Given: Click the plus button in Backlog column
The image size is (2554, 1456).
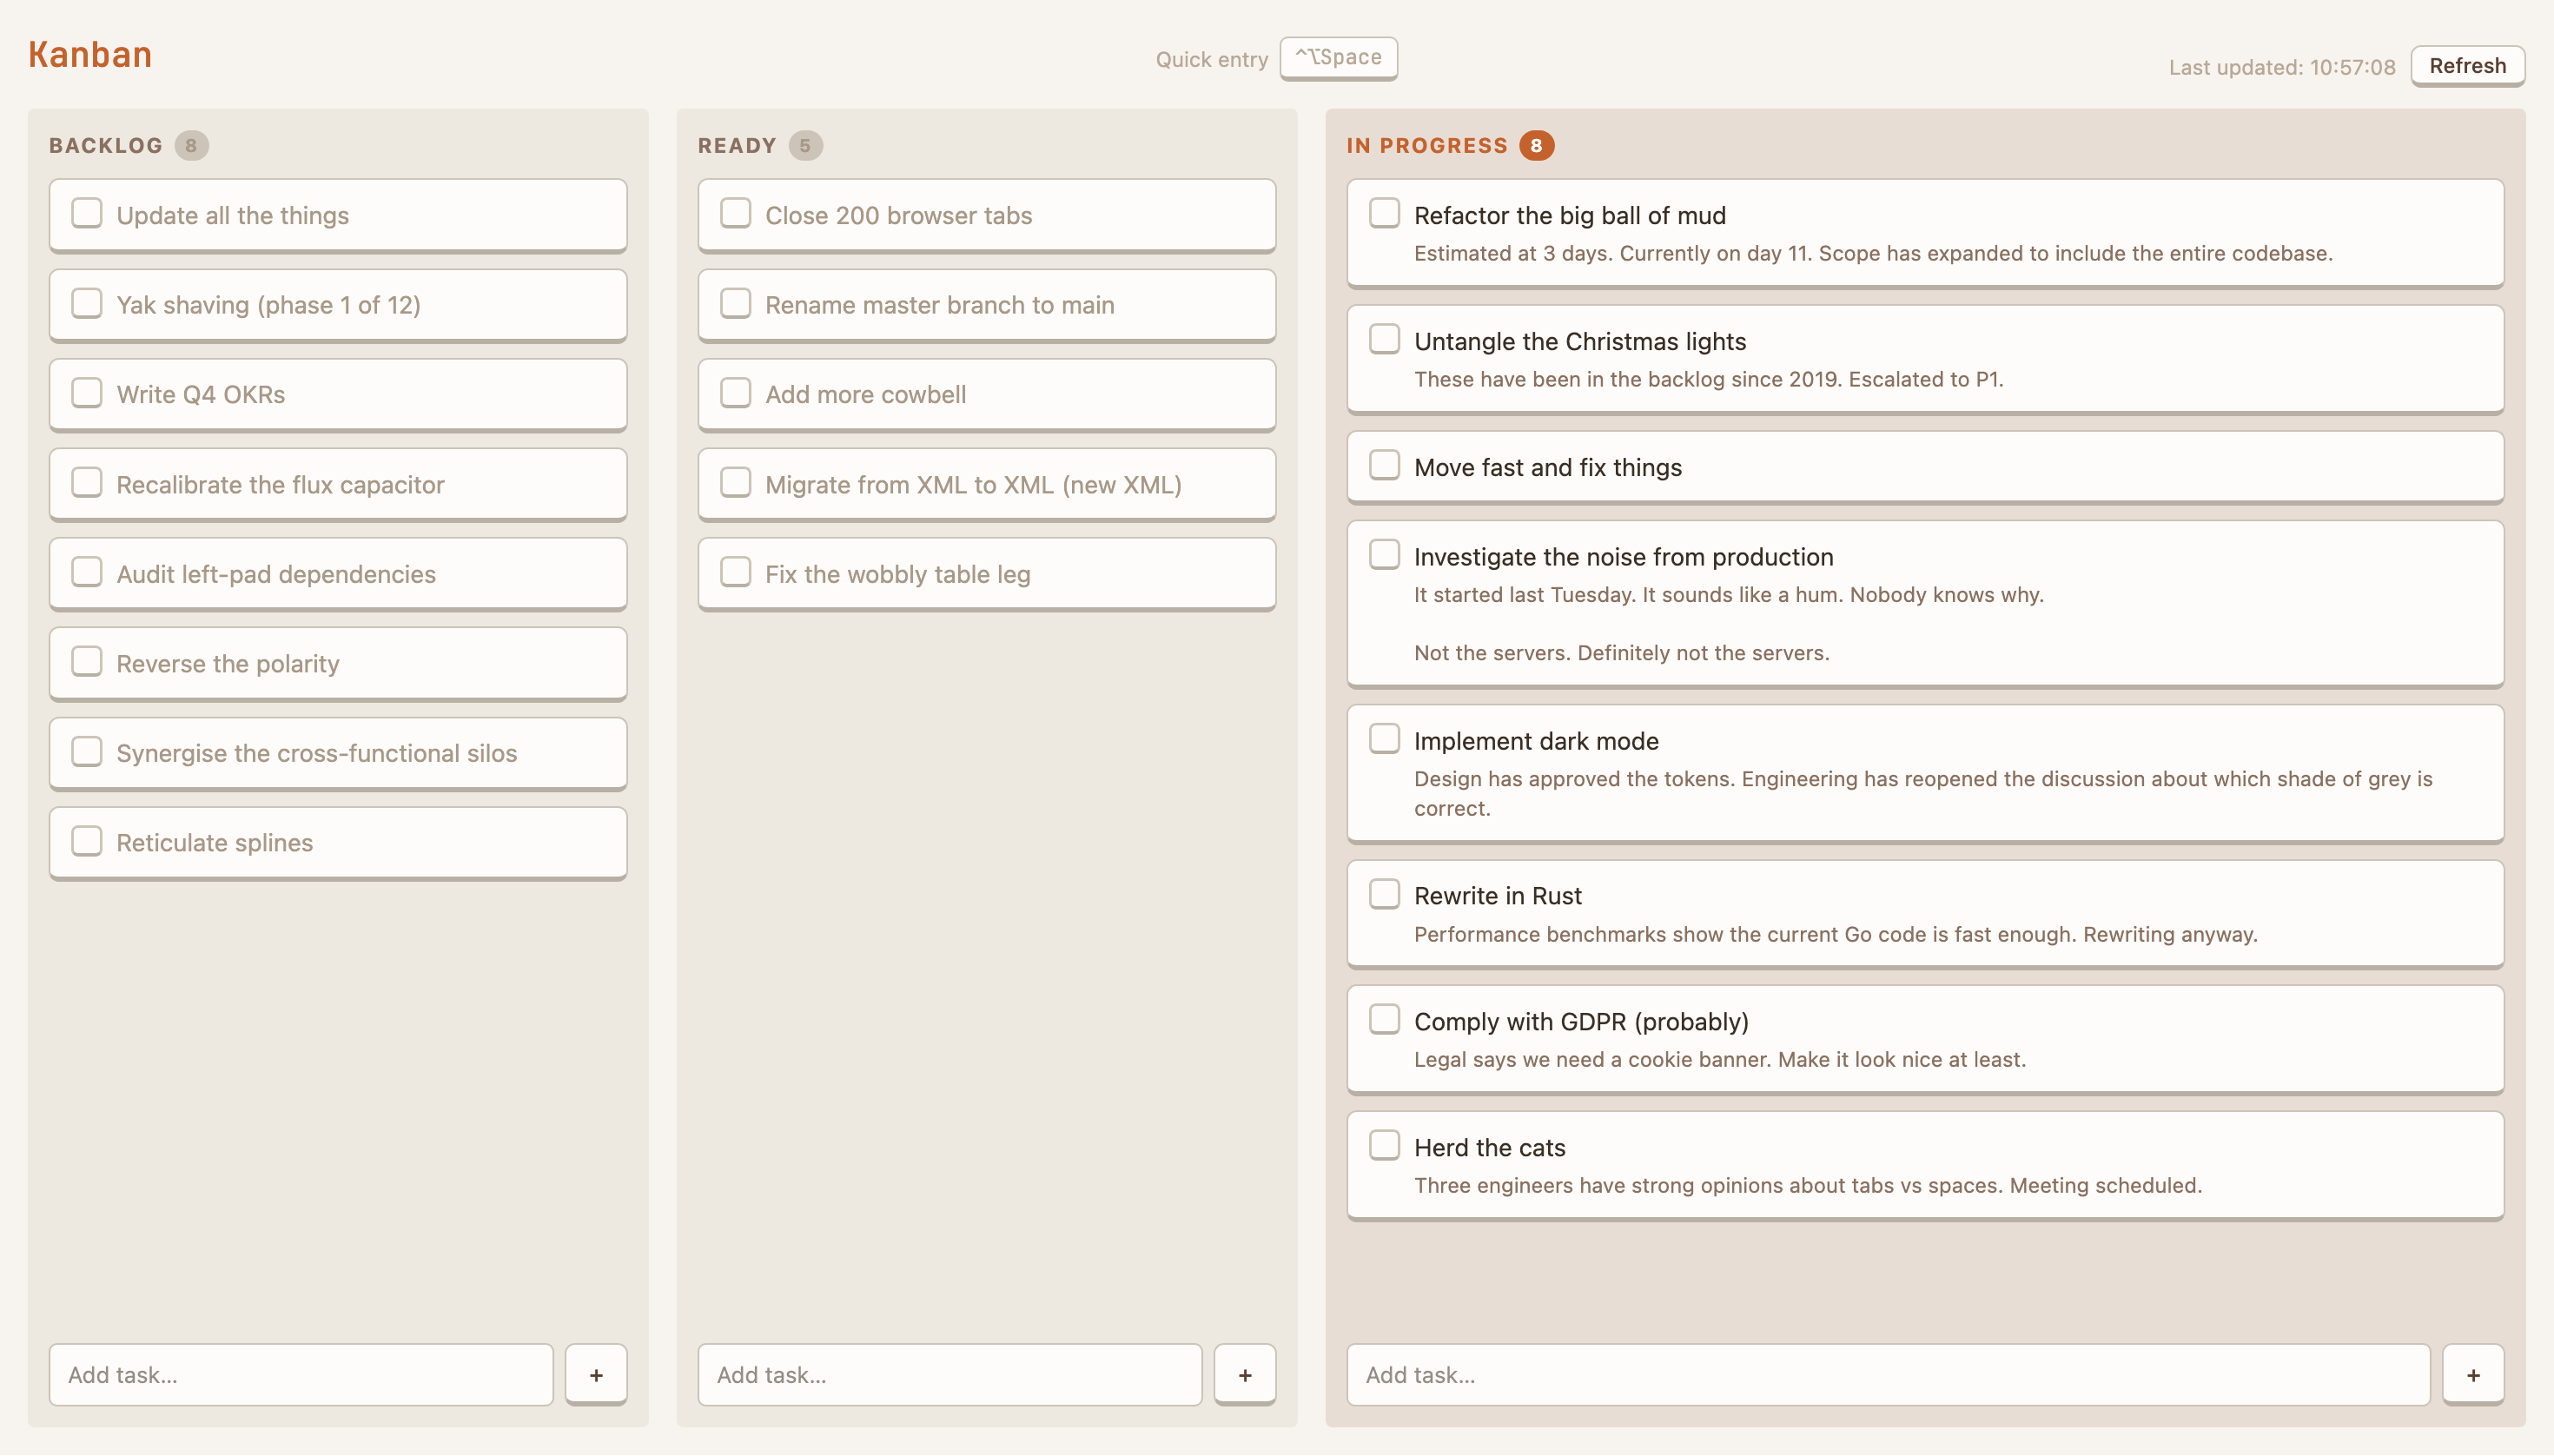Looking at the screenshot, I should 596,1374.
